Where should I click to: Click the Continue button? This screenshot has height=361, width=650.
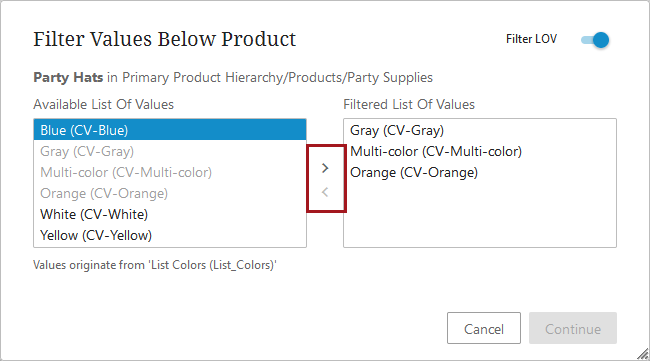[x=573, y=328]
